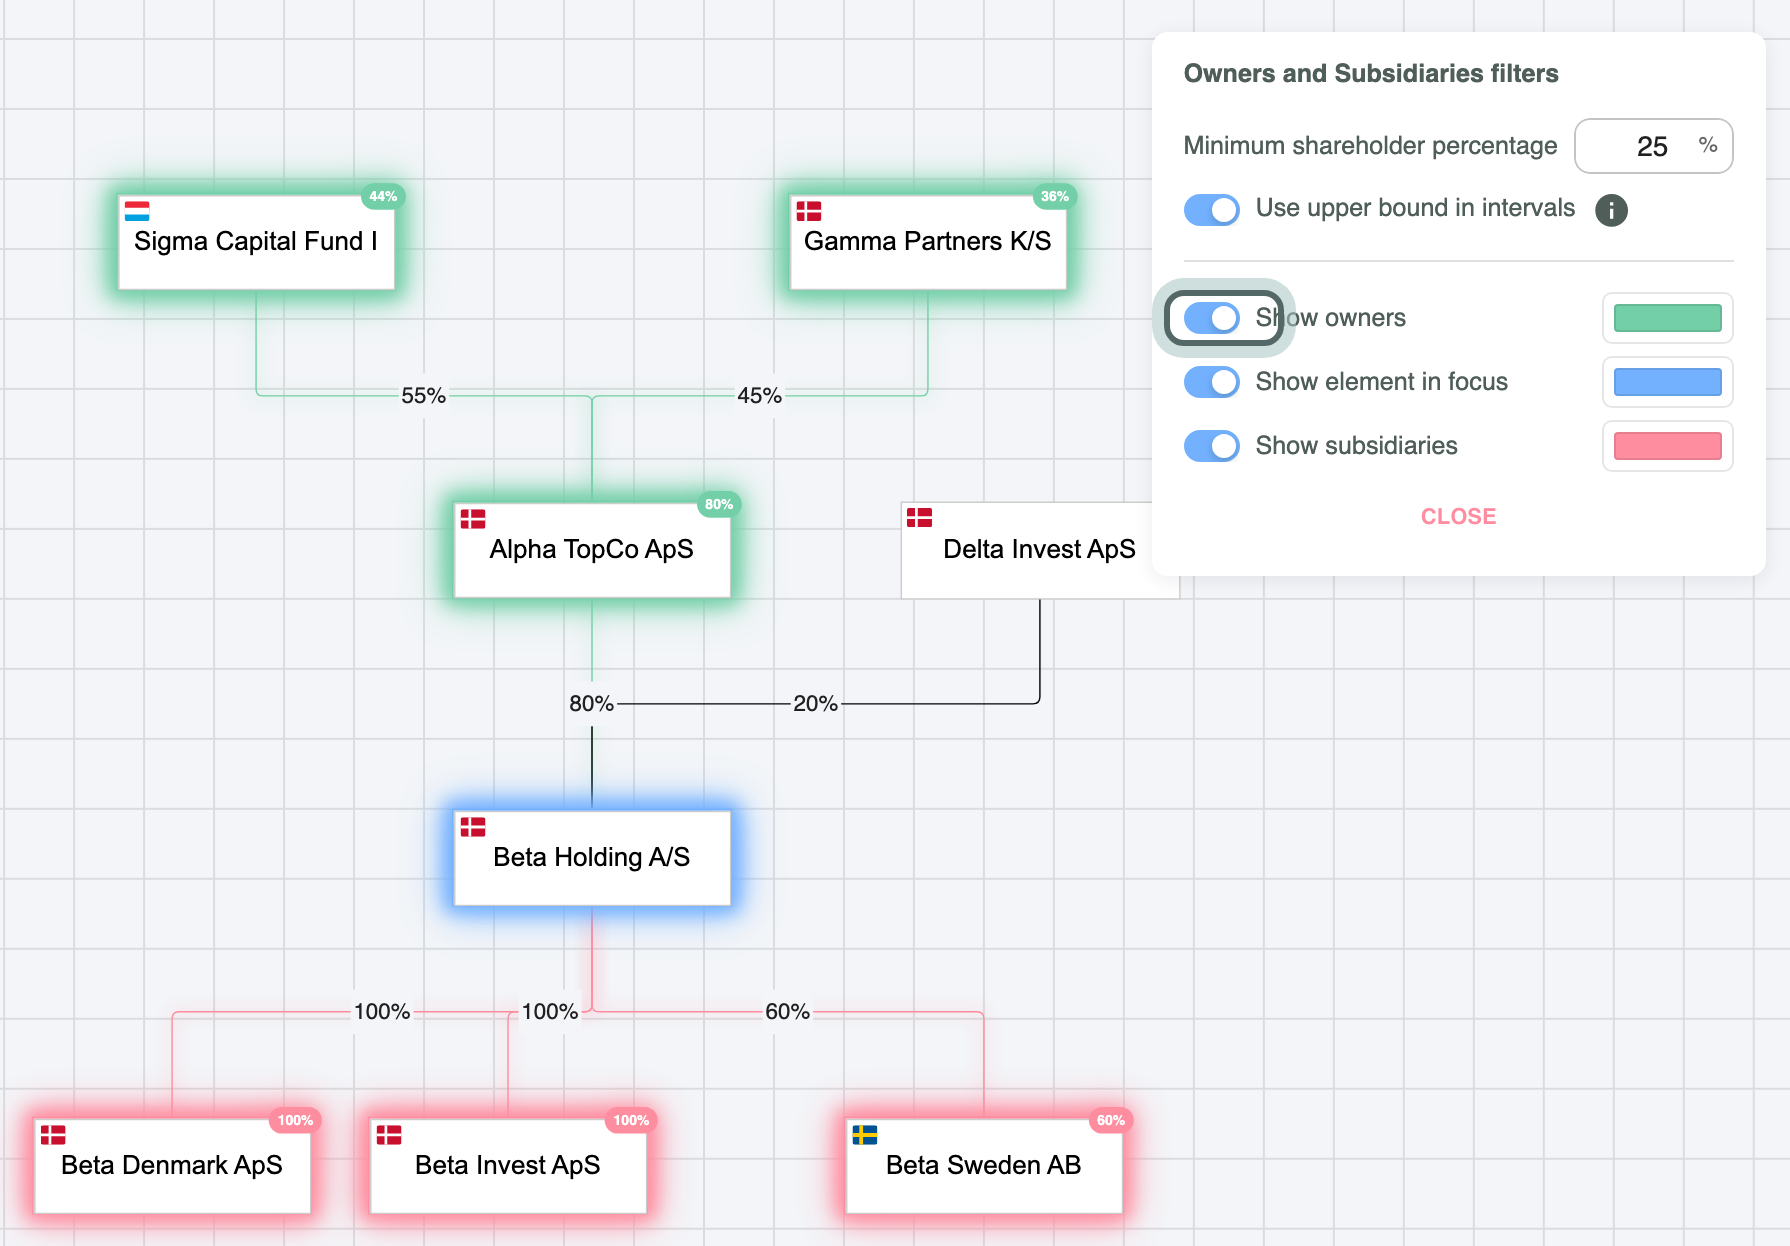Click the Danish flag on Gamma Partners K/S
1790x1246 pixels.
coord(809,211)
